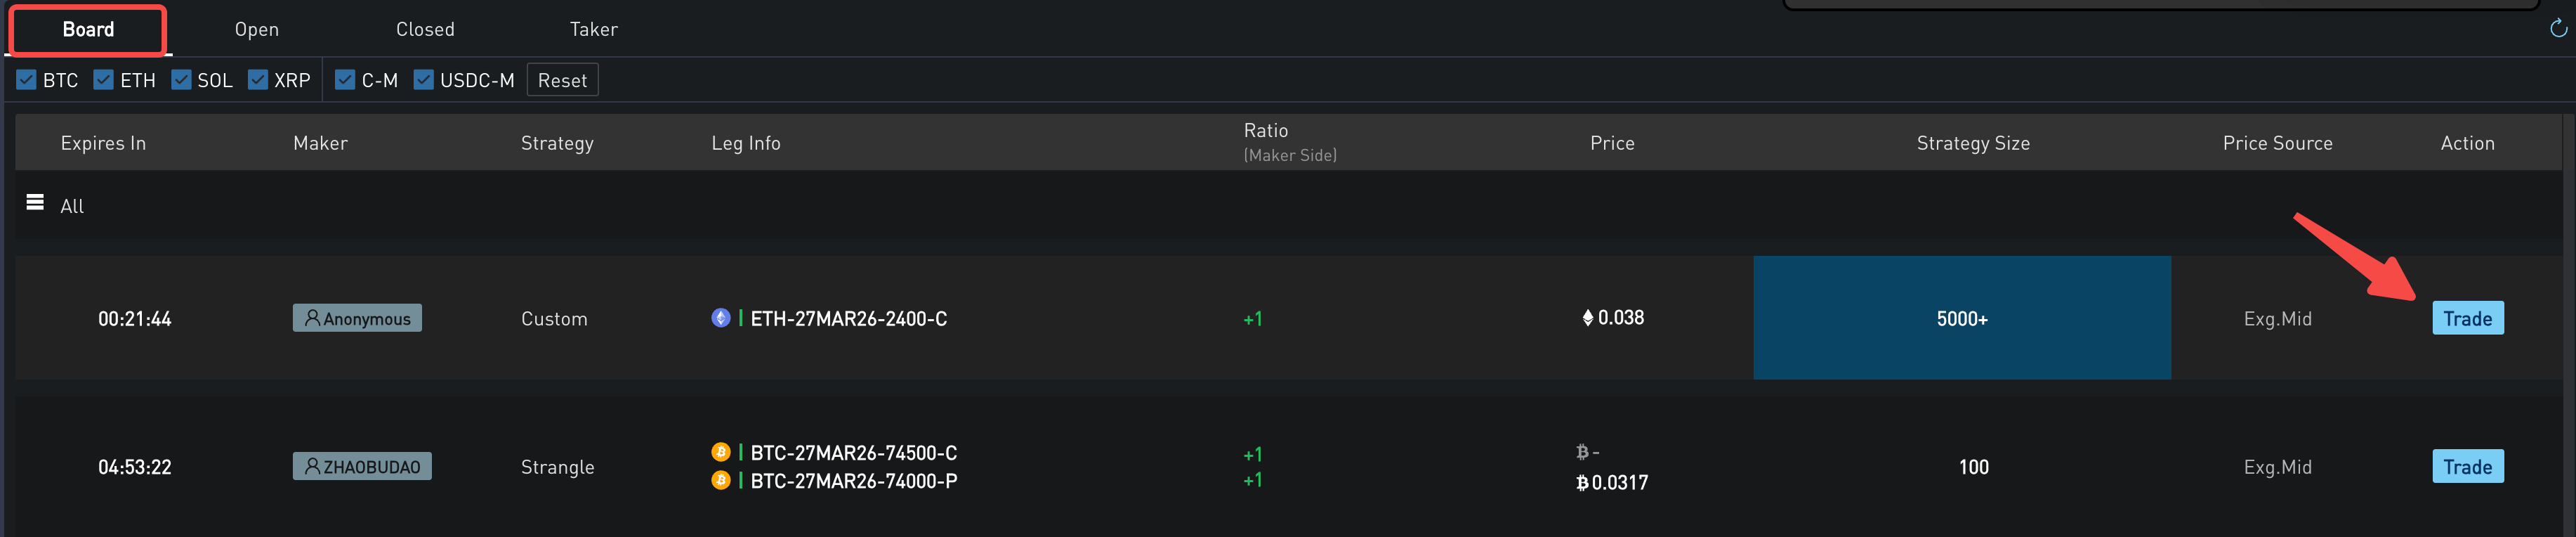
Task: Click Trade for the ETH Custom strategy
Action: [x=2467, y=318]
